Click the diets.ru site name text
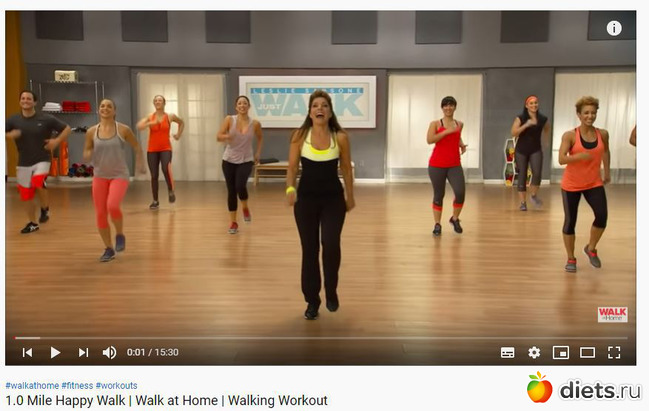Screen dimensions: 649x411 [x=600, y=390]
